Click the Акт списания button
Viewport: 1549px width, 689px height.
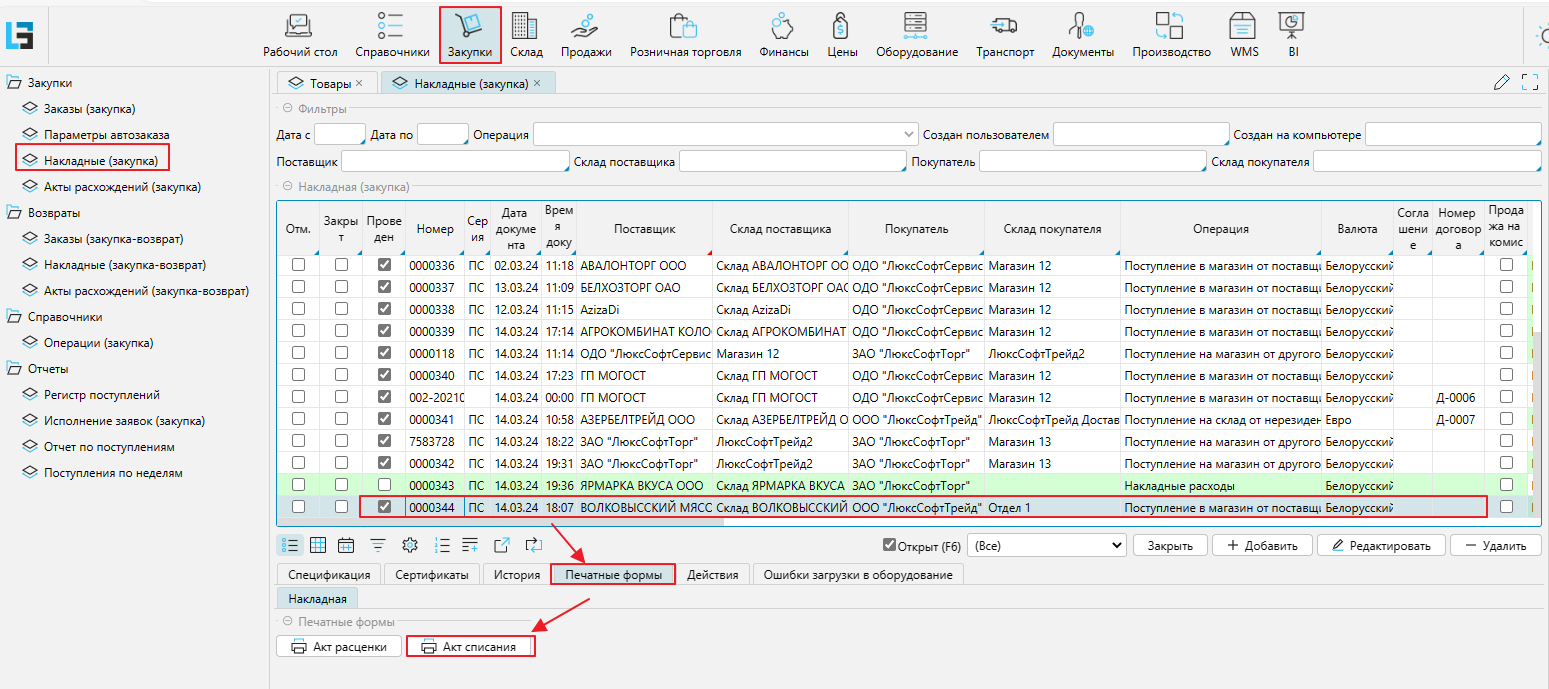[x=470, y=647]
